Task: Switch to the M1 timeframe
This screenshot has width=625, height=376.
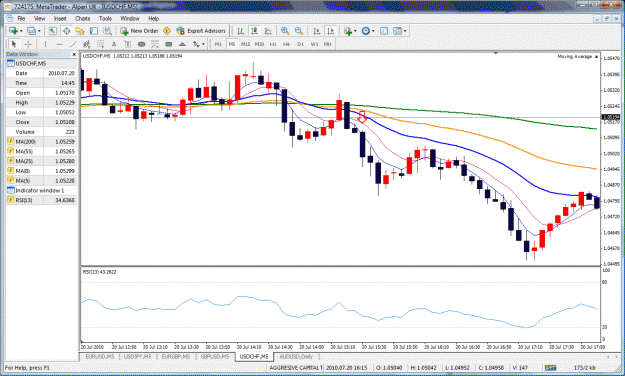Action: [x=218, y=44]
